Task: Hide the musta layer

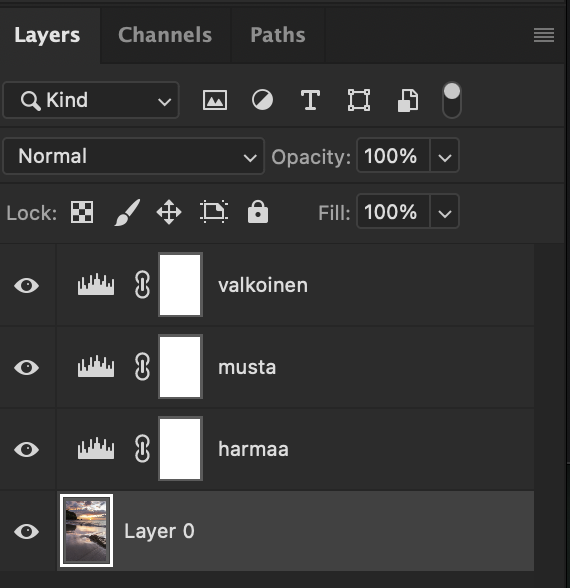Action: click(27, 367)
